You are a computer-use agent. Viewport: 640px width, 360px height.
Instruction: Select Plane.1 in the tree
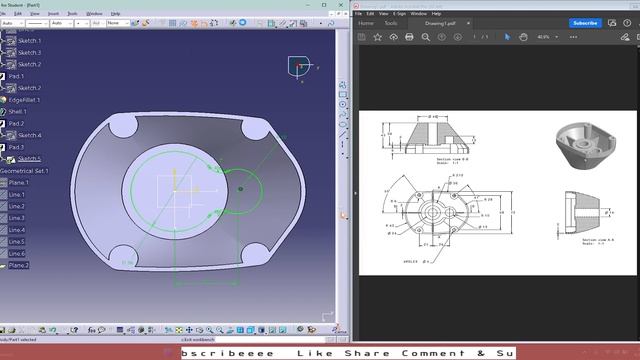[x=18, y=182]
